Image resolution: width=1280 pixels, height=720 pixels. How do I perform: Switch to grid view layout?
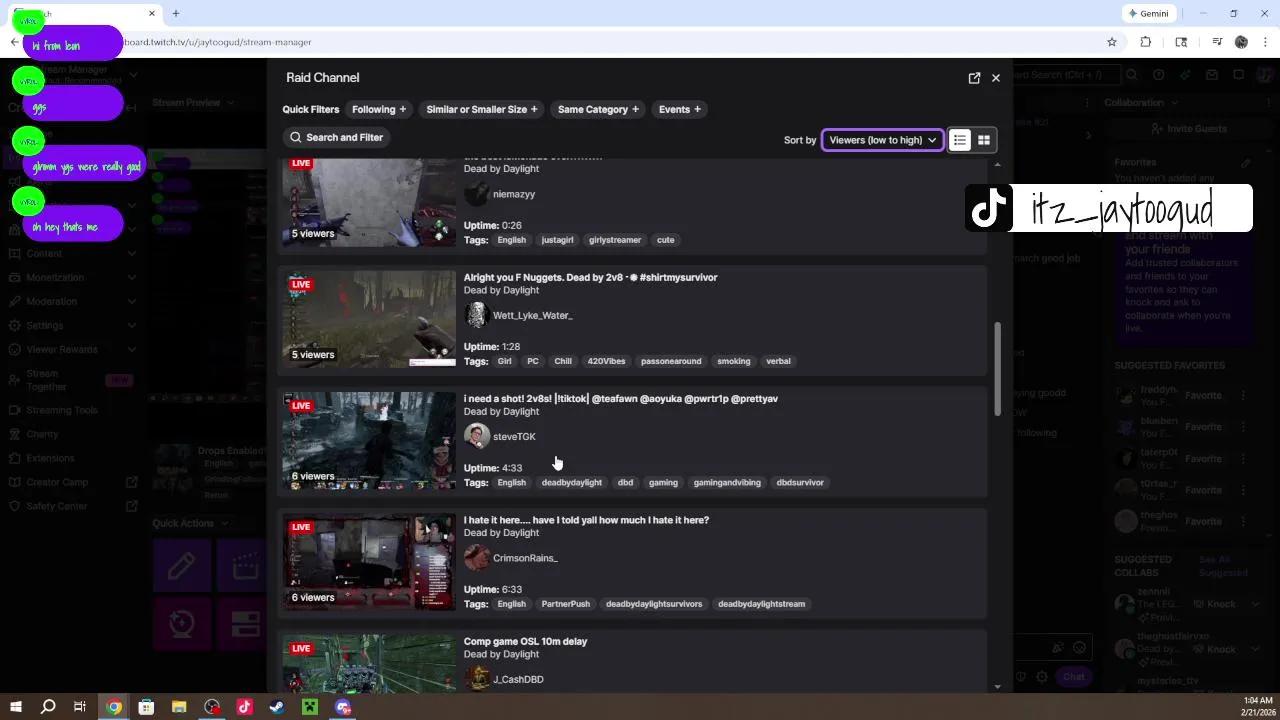click(x=984, y=140)
